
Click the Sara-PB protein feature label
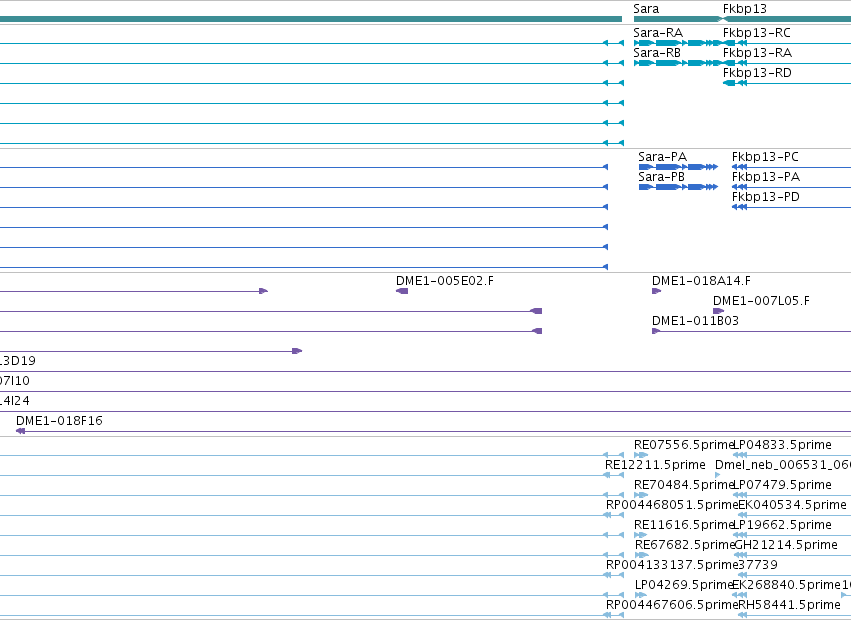(662, 177)
